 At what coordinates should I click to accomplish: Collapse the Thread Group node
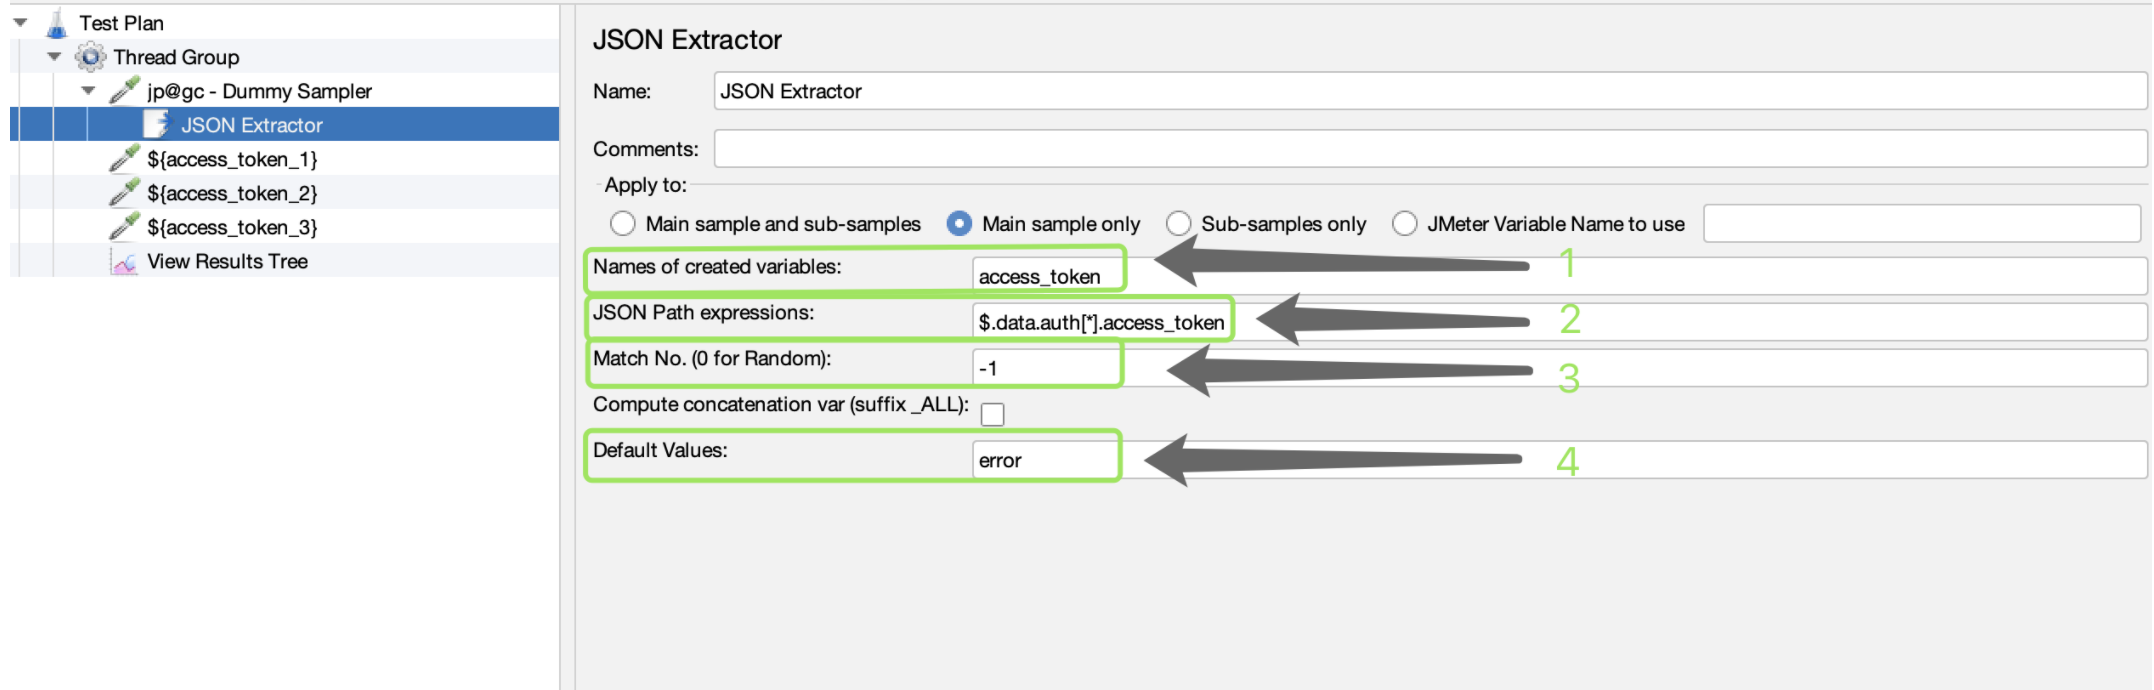click(54, 57)
